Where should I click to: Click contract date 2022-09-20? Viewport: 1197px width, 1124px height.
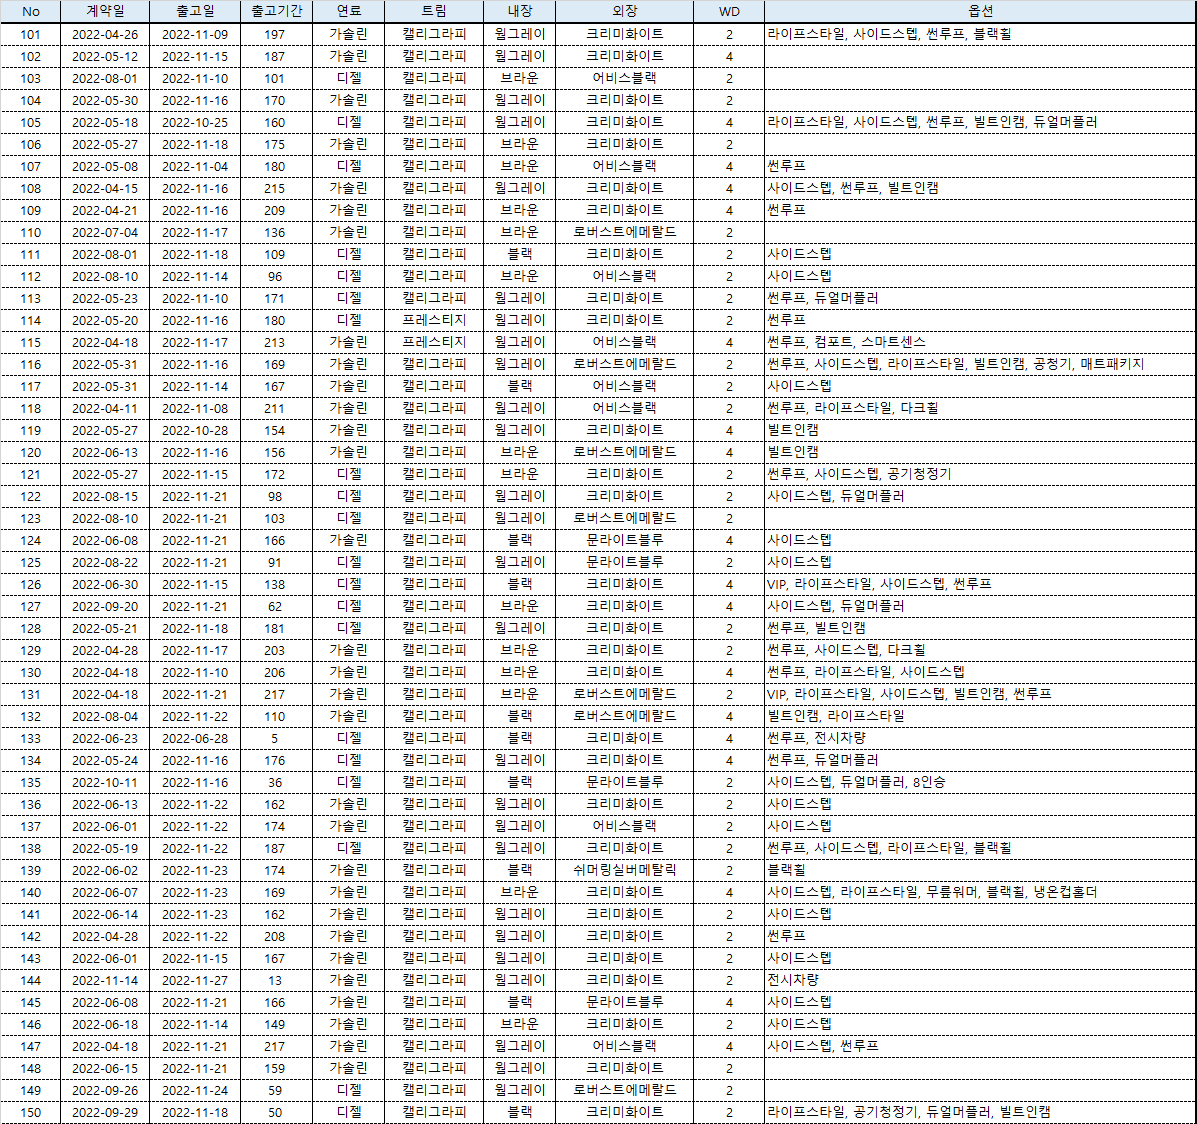pos(105,606)
